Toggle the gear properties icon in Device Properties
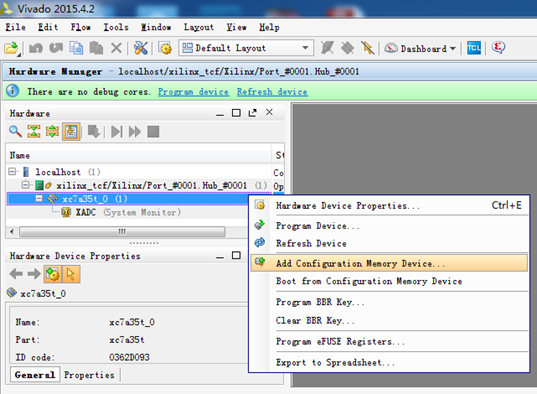Image resolution: width=537 pixels, height=394 pixels. coord(53,274)
